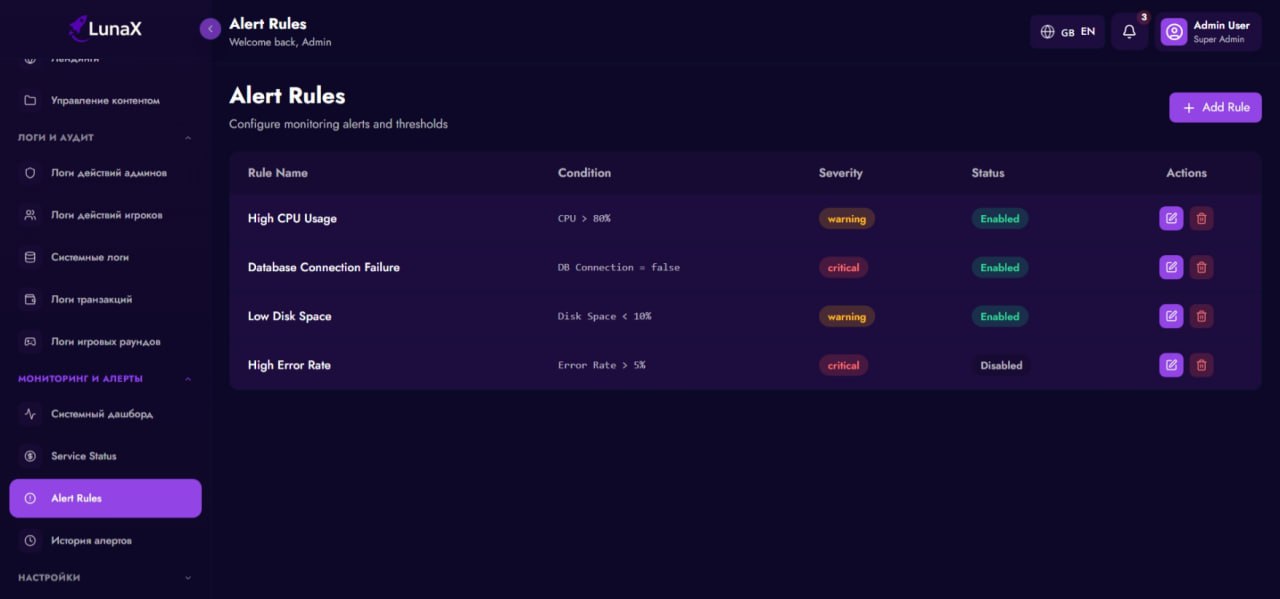Click the Condition column header

[x=584, y=173]
